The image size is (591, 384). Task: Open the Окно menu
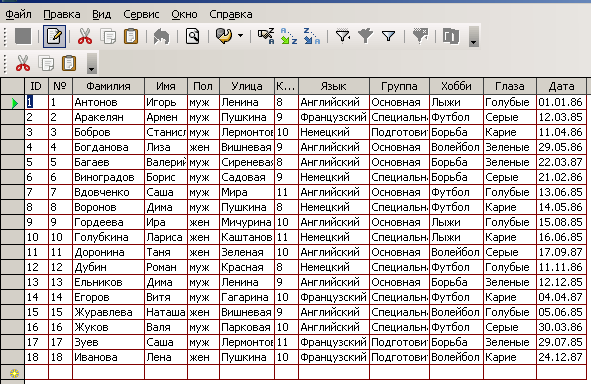coord(184,14)
